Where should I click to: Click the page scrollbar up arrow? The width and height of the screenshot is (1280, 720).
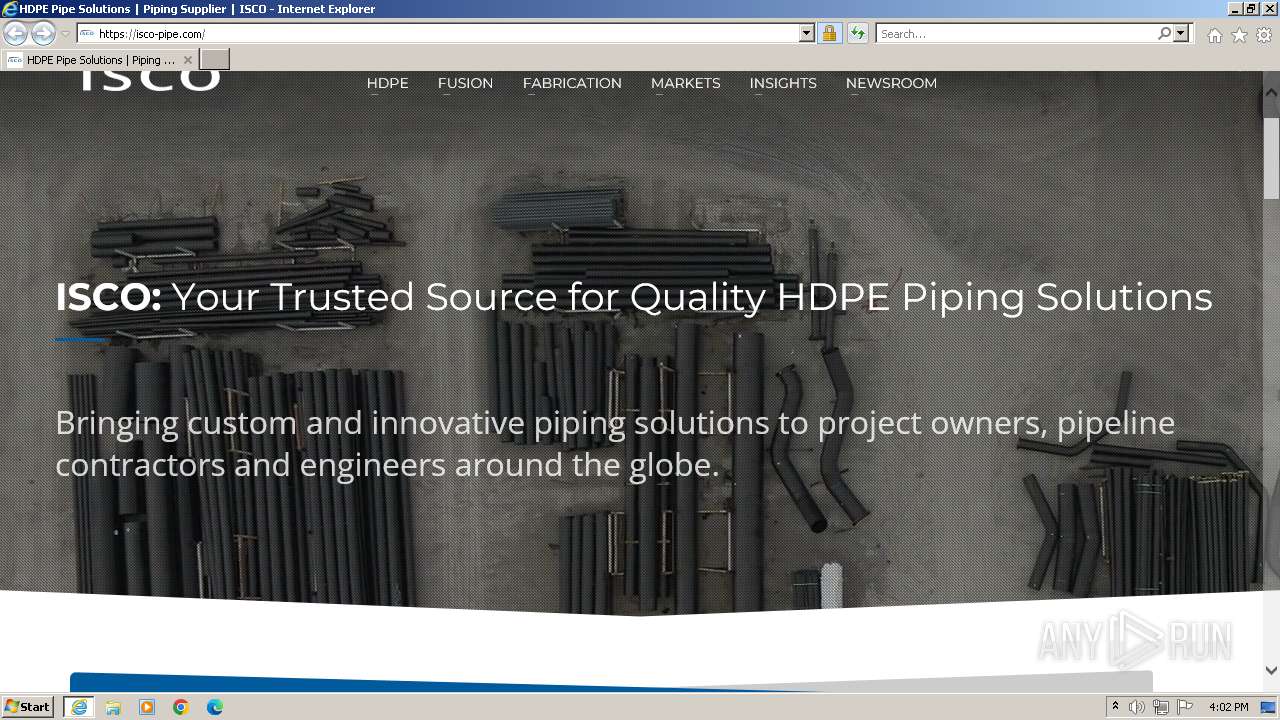tap(1271, 92)
